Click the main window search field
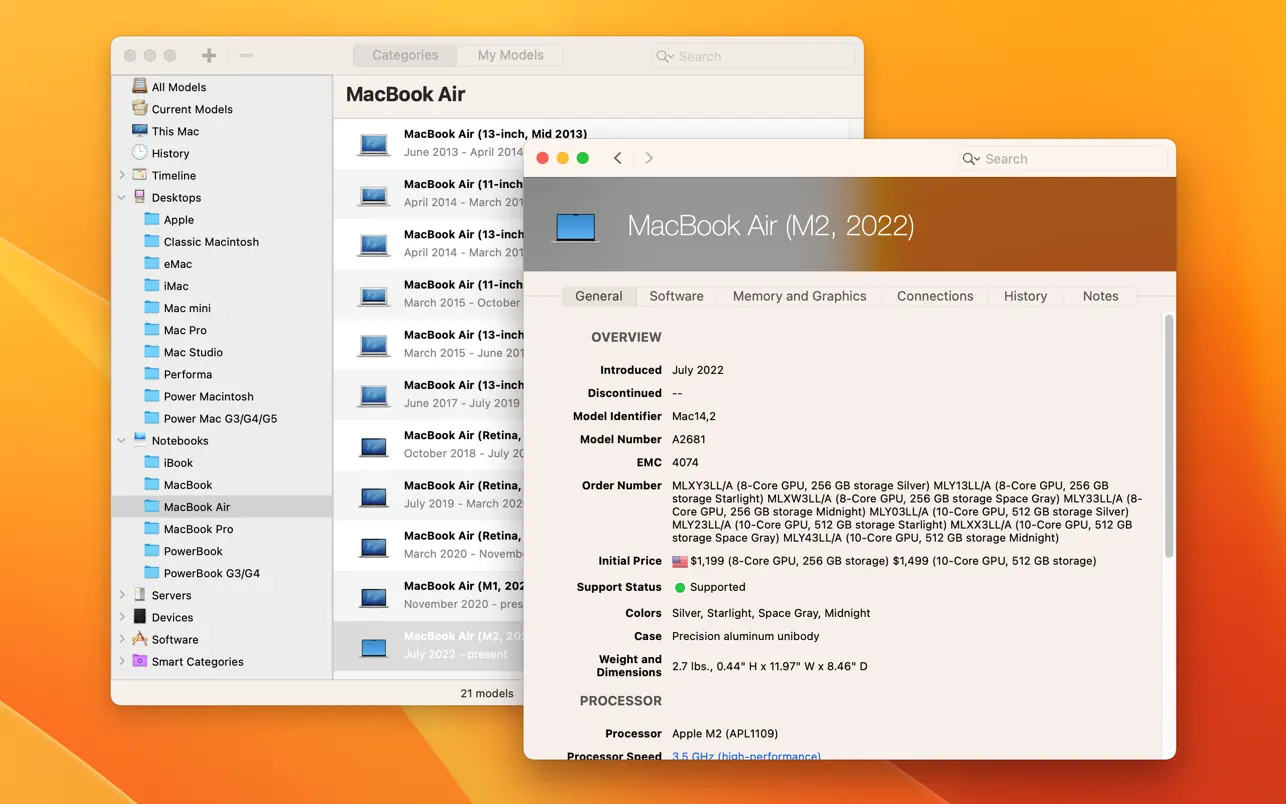 click(x=753, y=56)
